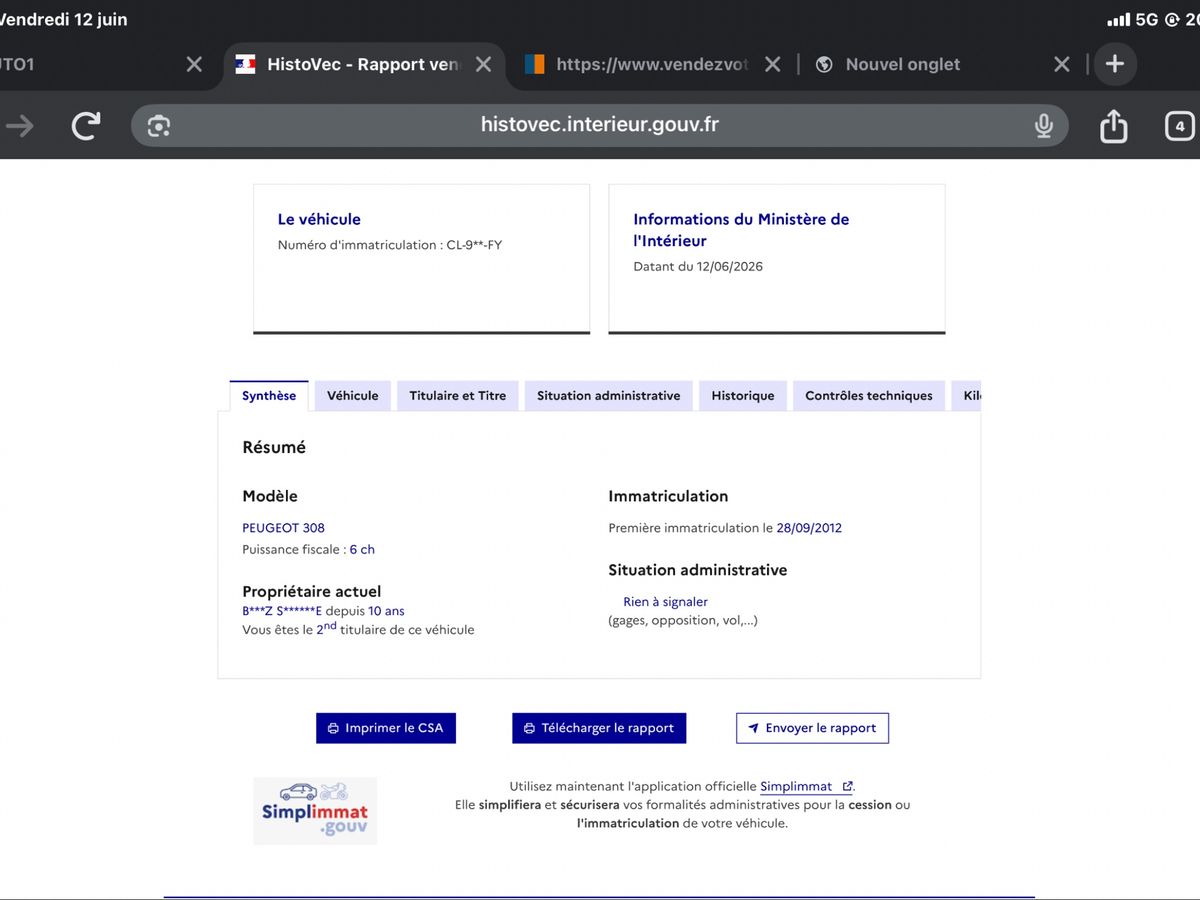The image size is (1200, 900).
Task: Click the globe icon on Nouvel onglet tab
Action: point(825,64)
